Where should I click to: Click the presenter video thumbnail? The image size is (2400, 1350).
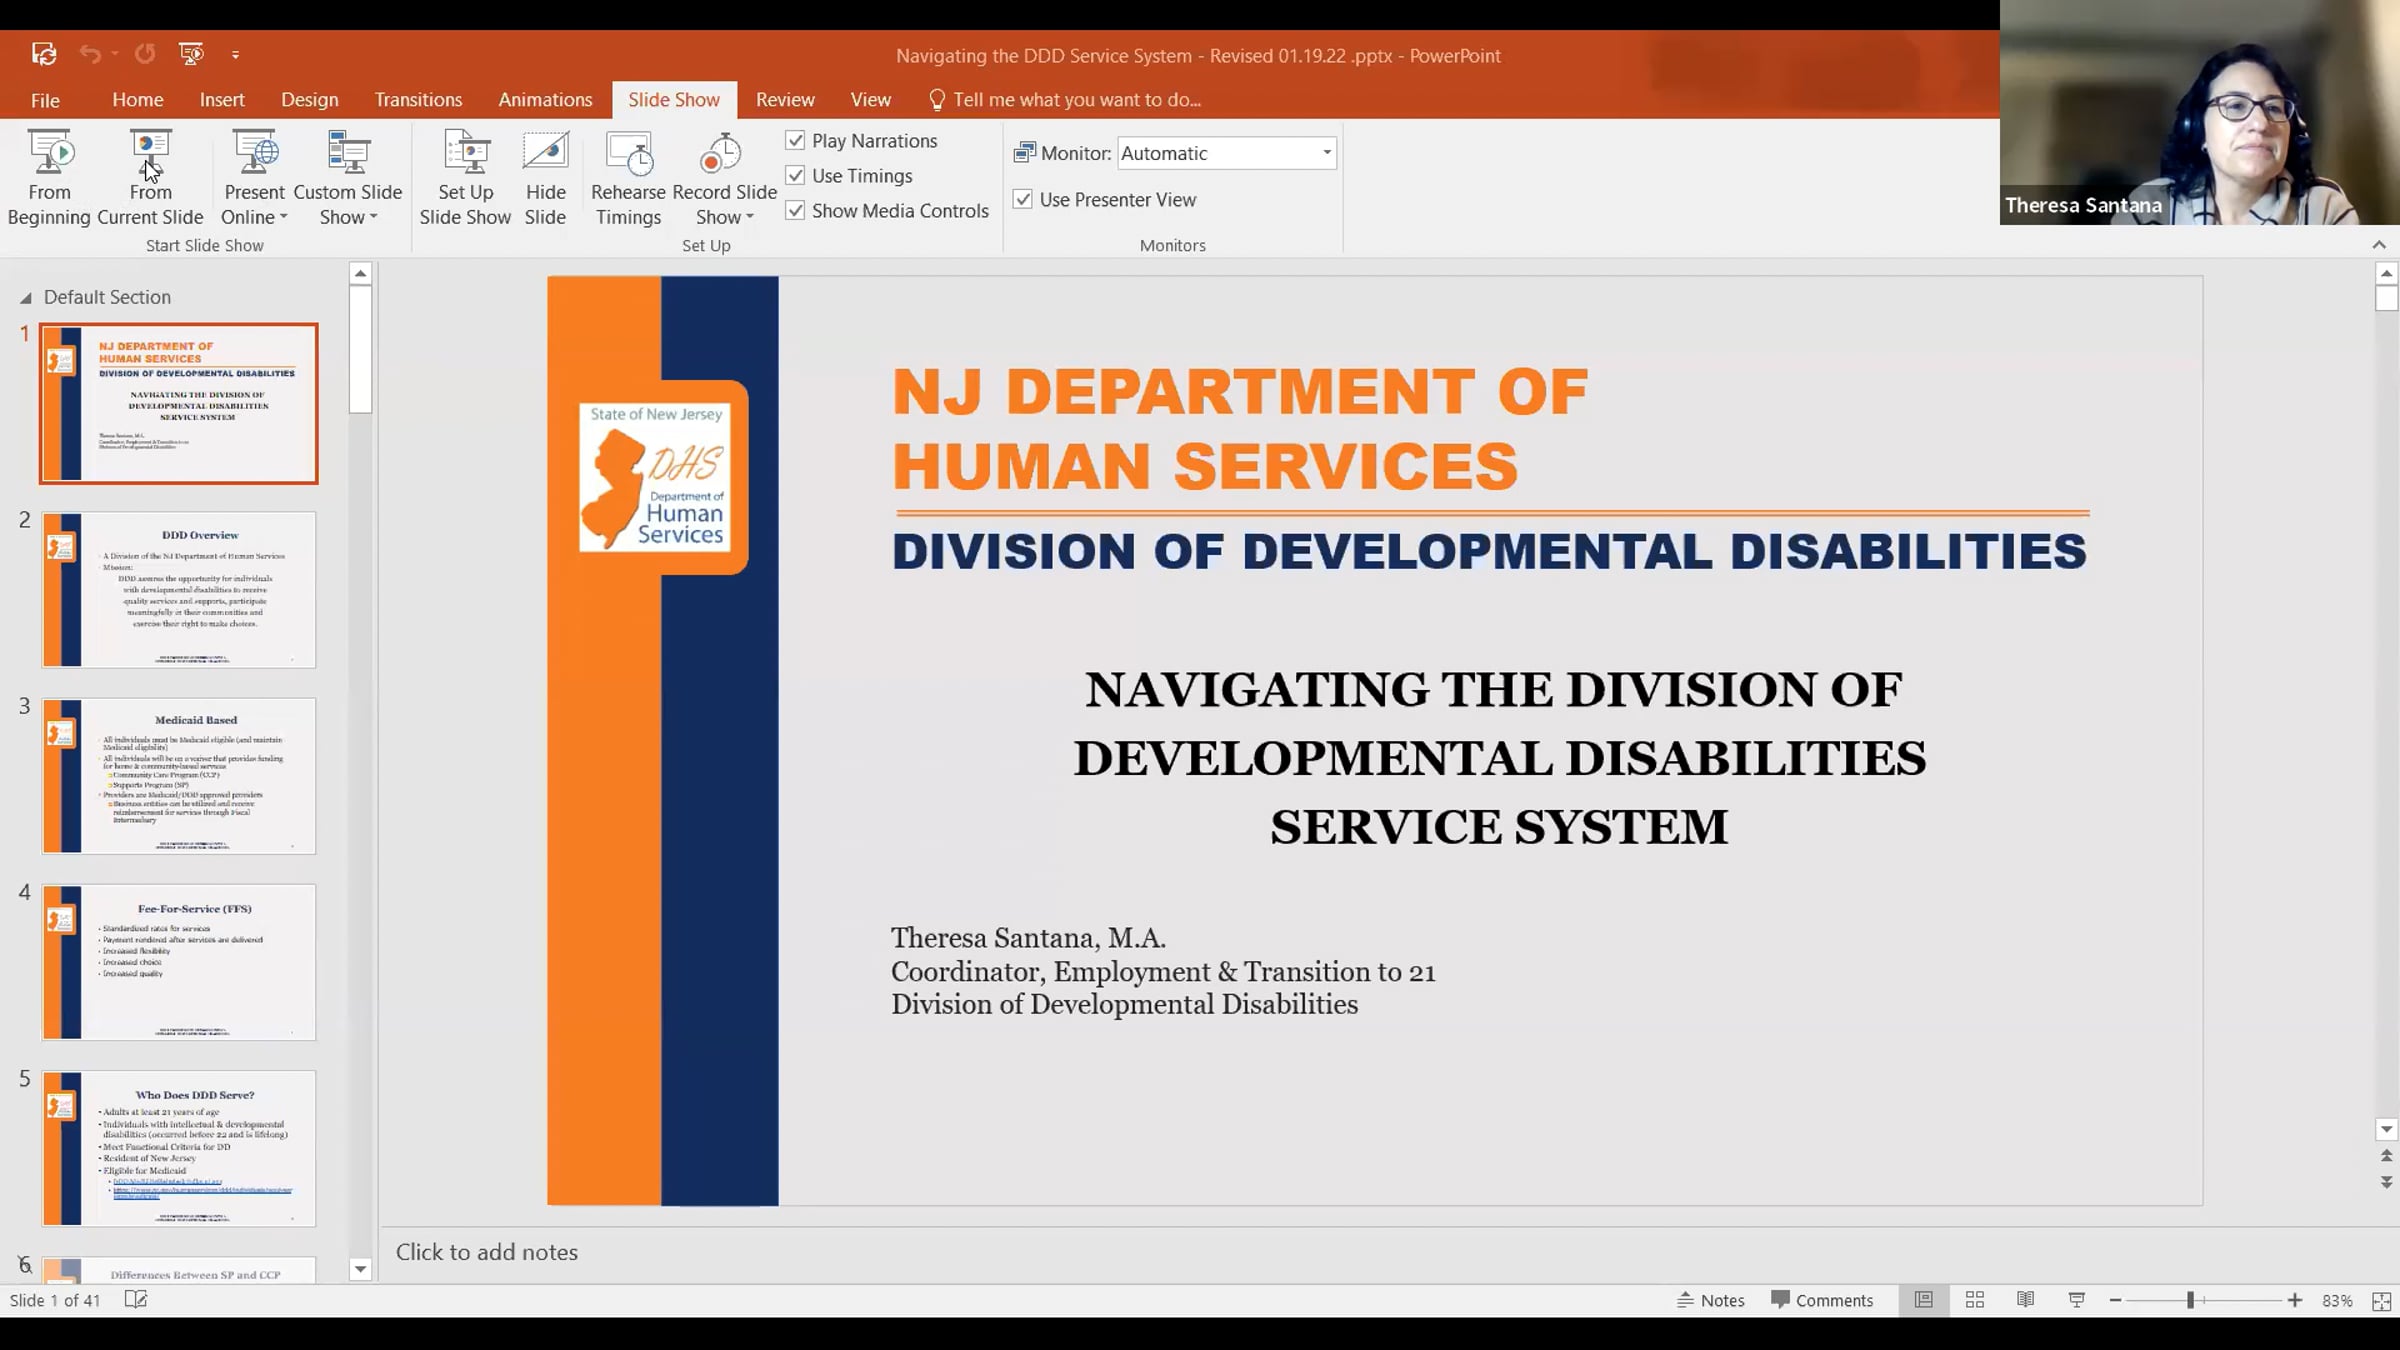coord(2200,112)
